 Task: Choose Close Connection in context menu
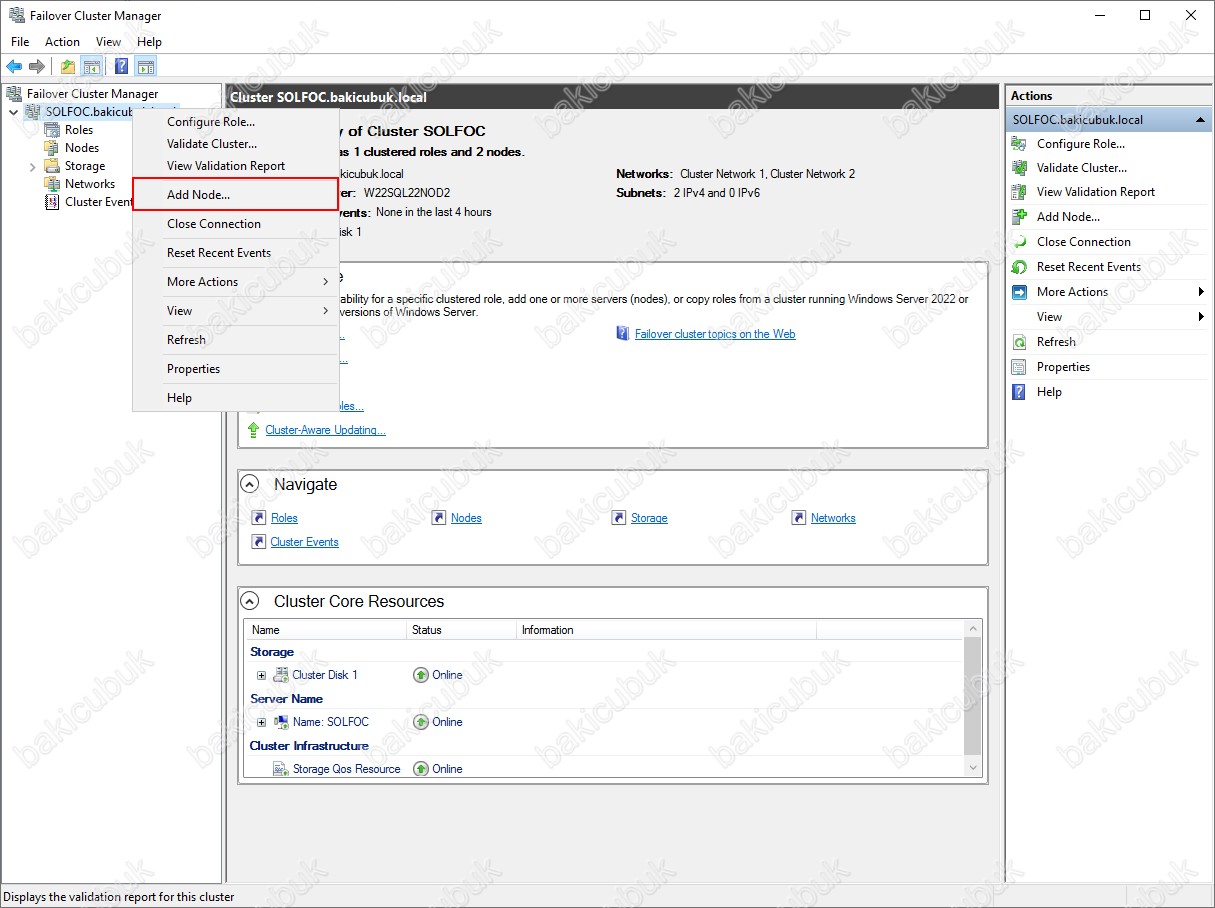point(236,224)
